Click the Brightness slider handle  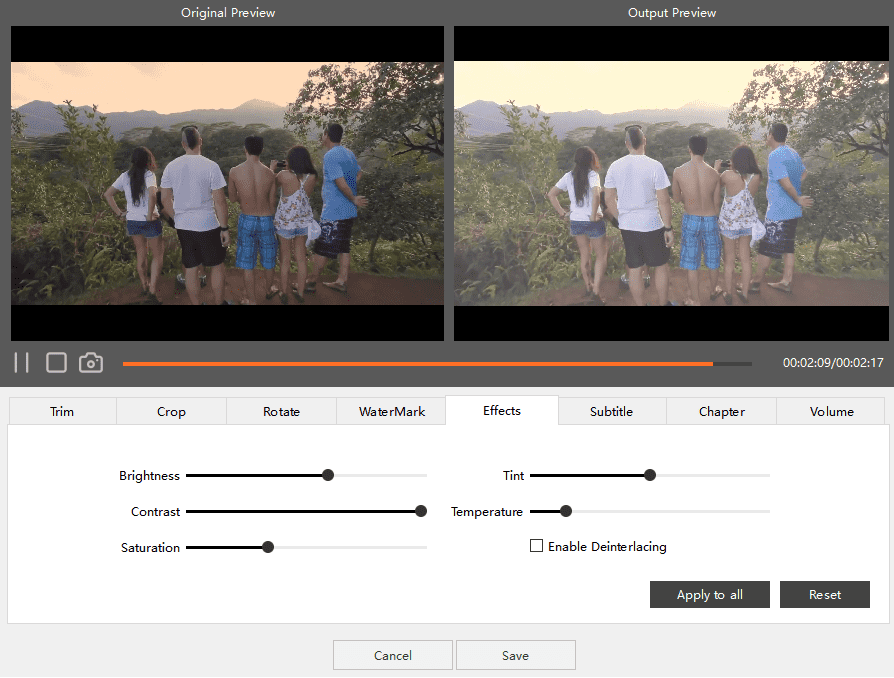pyautogui.click(x=328, y=475)
